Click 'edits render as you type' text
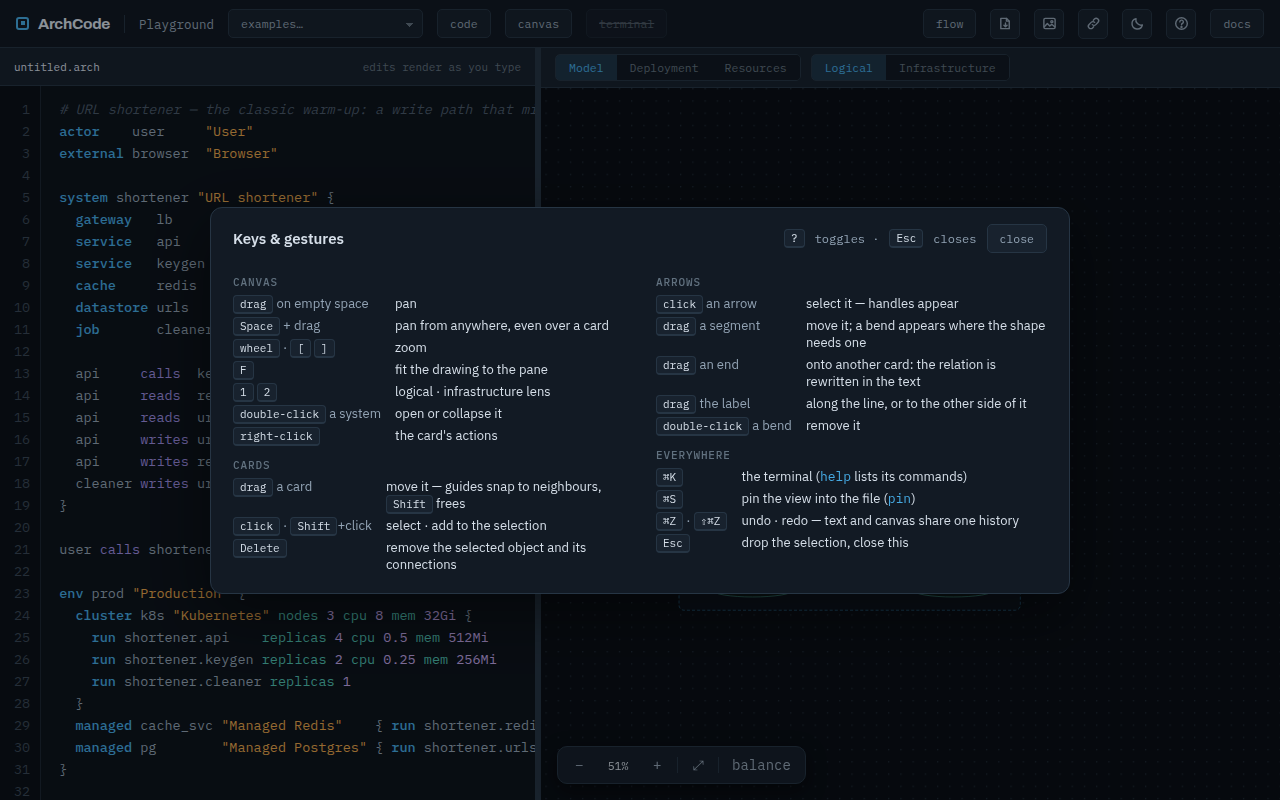The width and height of the screenshot is (1280, 800). (x=441, y=67)
